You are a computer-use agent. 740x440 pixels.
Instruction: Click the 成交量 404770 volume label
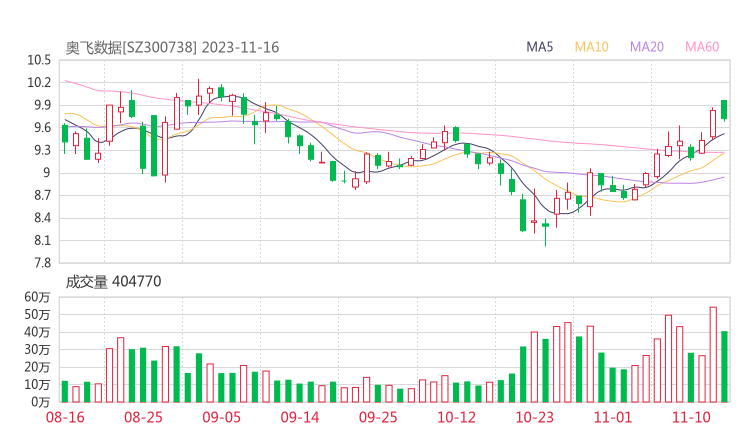tap(113, 282)
